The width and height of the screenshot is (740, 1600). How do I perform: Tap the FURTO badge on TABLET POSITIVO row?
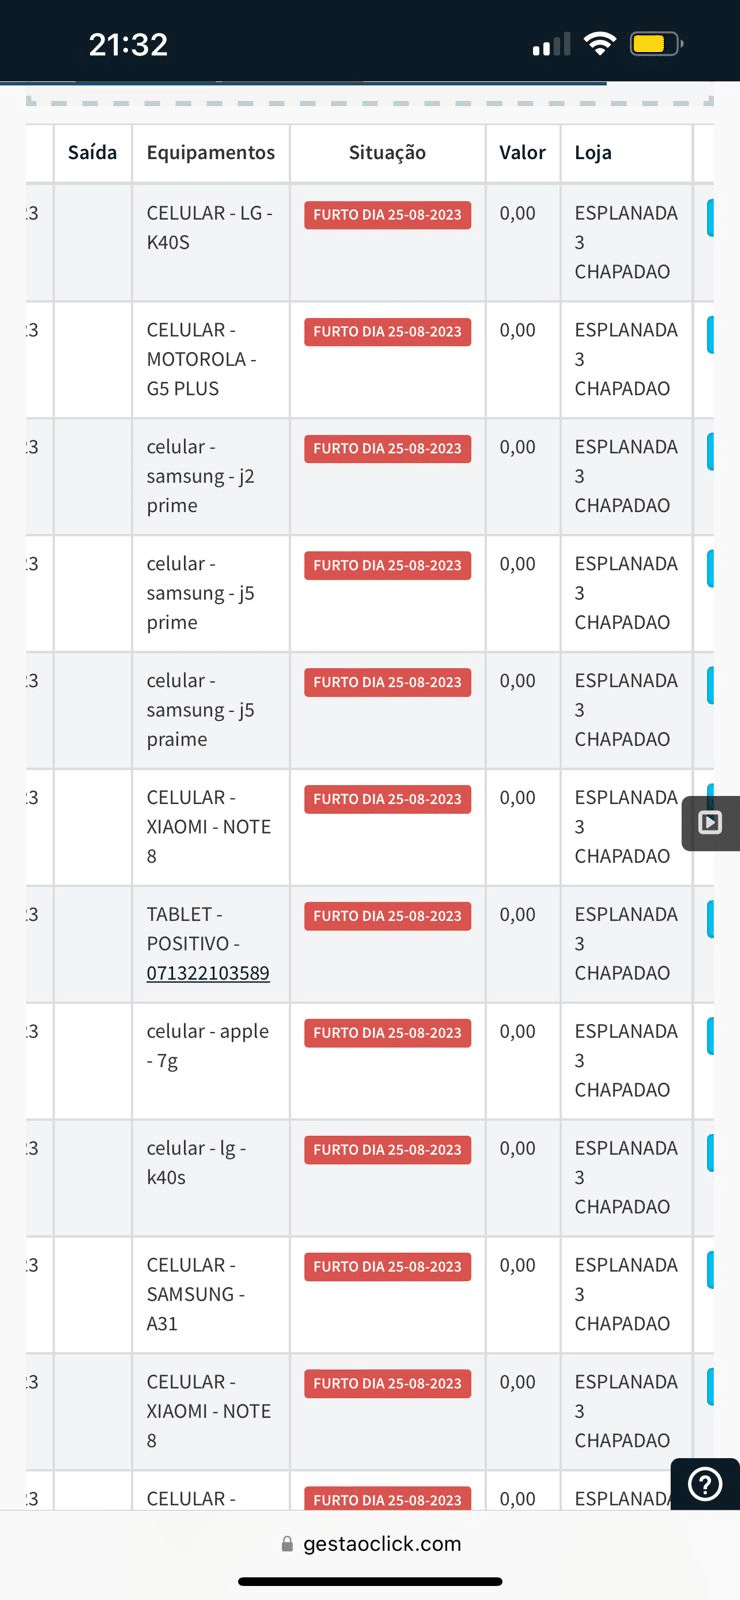387,916
